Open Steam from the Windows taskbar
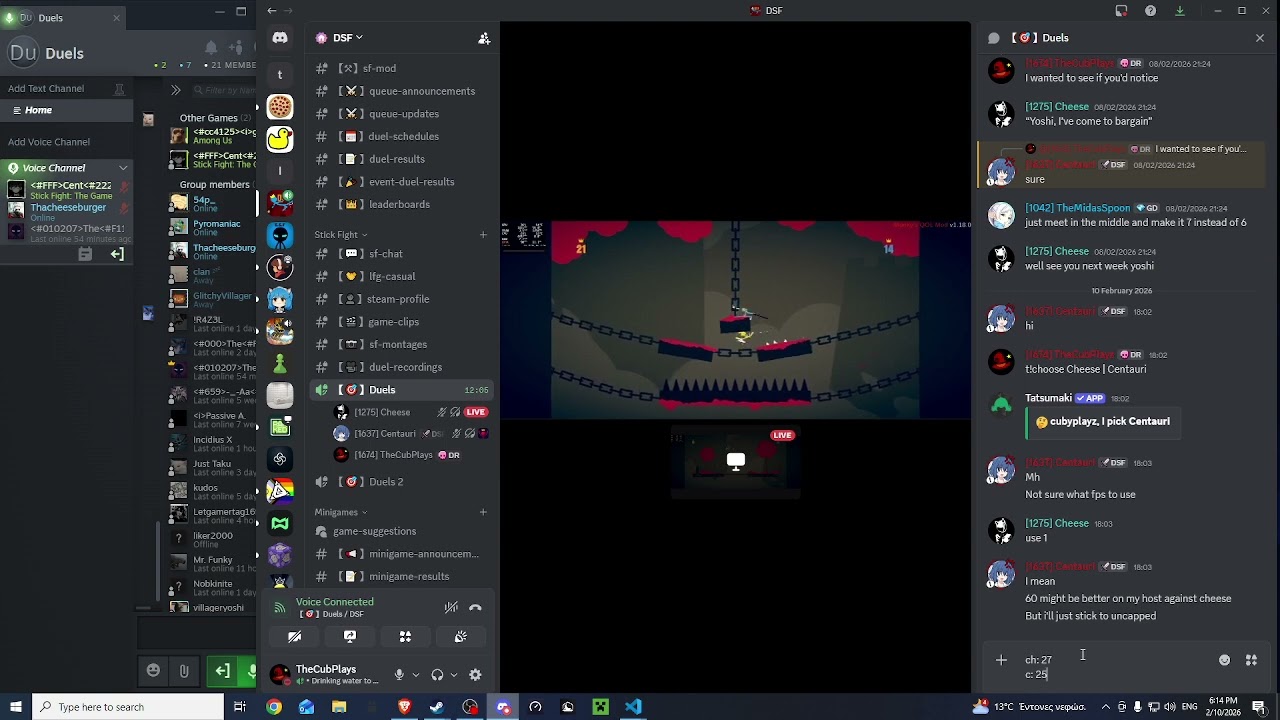Viewport: 1280px width, 720px height. click(x=437, y=707)
